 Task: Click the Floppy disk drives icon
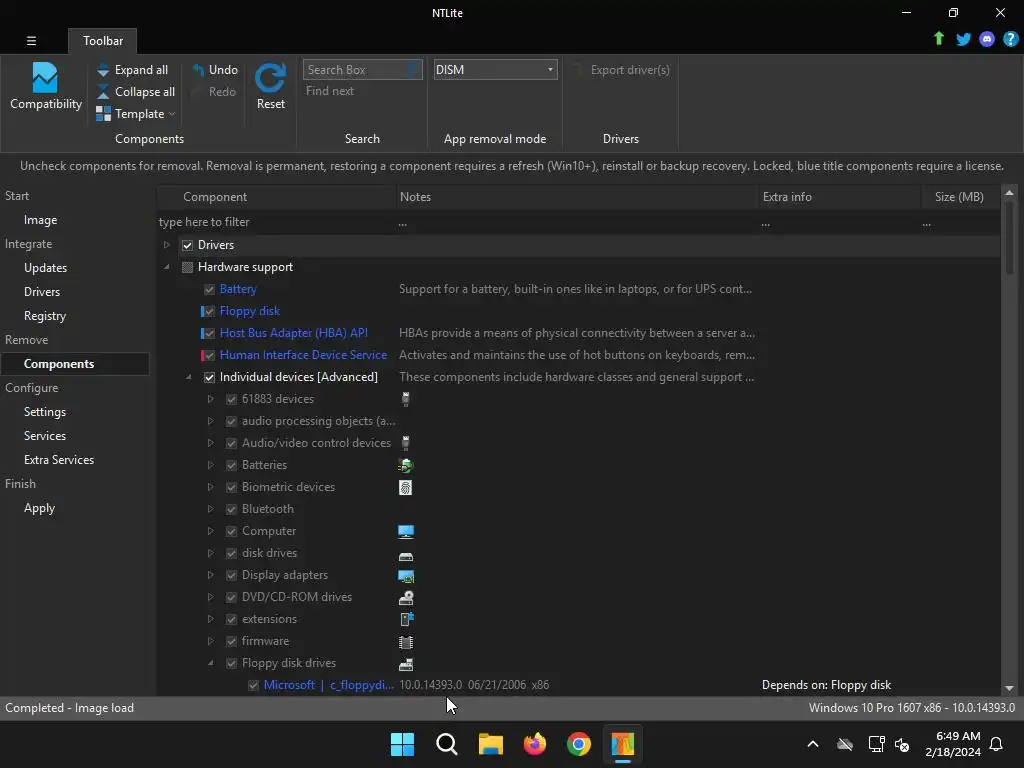tap(406, 664)
